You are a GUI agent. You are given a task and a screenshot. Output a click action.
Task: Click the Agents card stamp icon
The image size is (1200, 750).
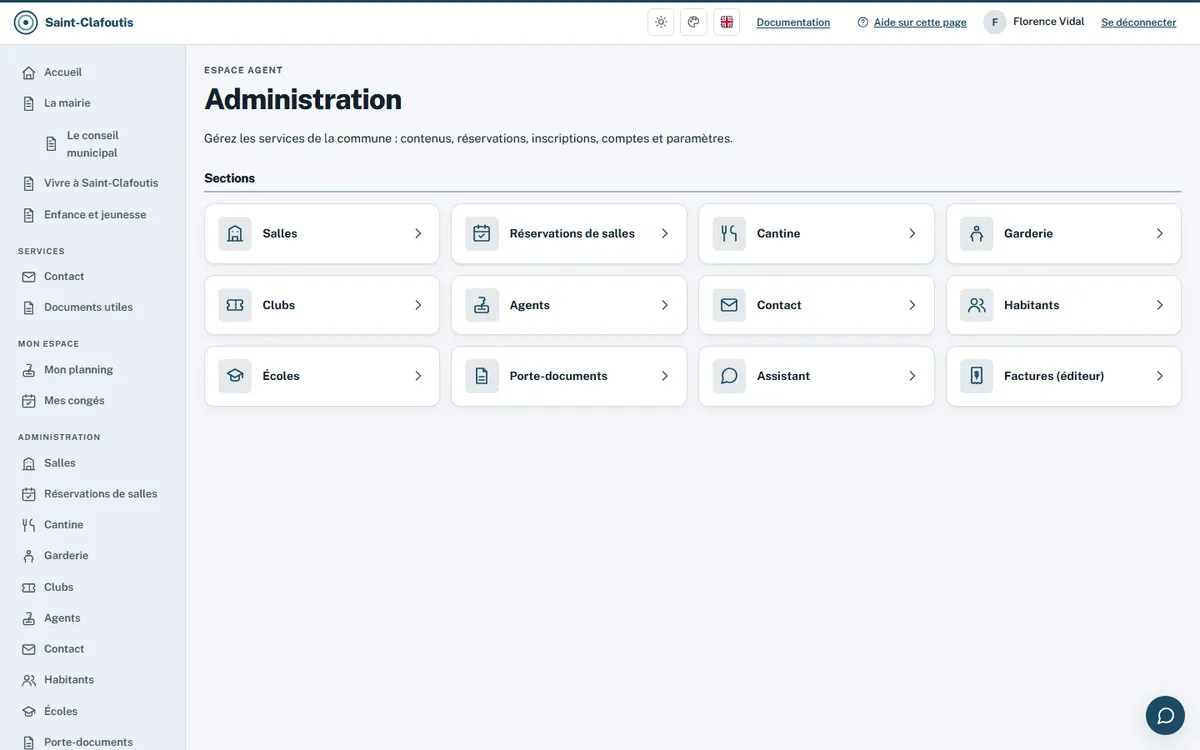coord(482,305)
